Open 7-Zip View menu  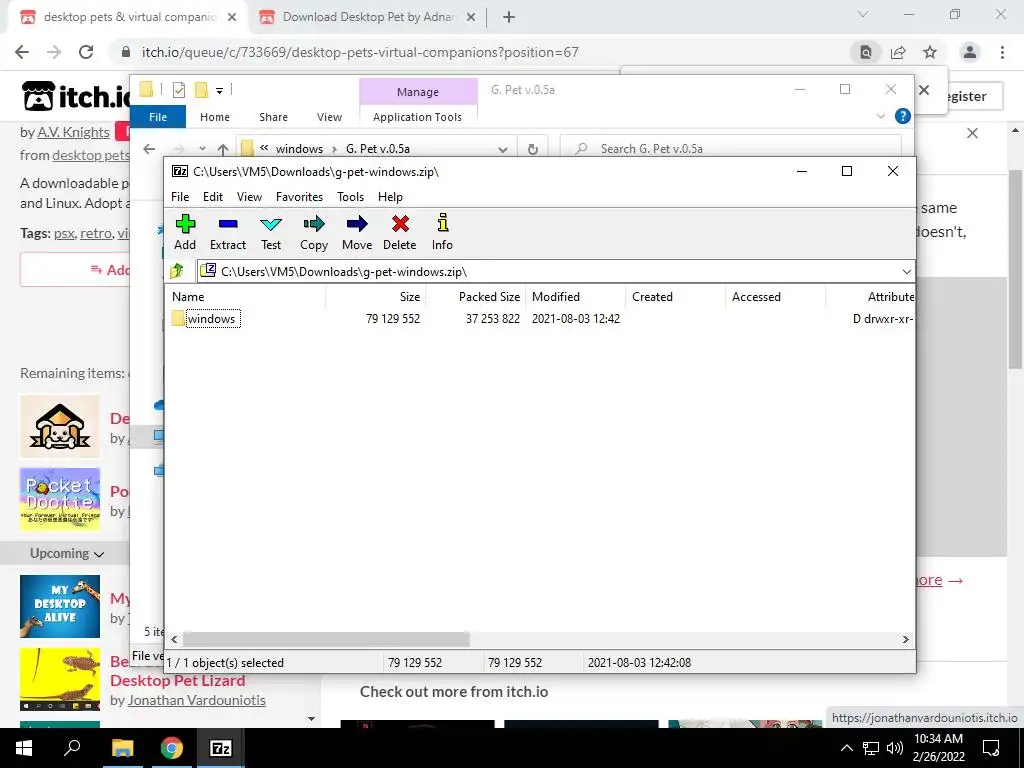249,197
